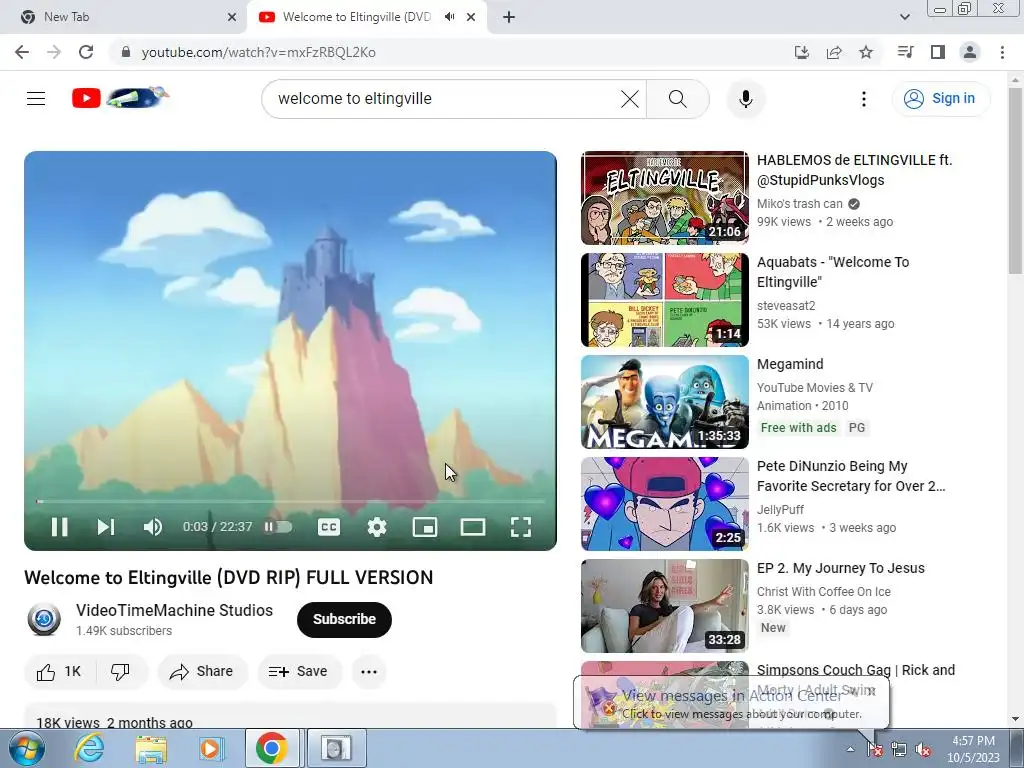Click the Chrome taskbar icon
1024x768 pixels.
(272, 748)
